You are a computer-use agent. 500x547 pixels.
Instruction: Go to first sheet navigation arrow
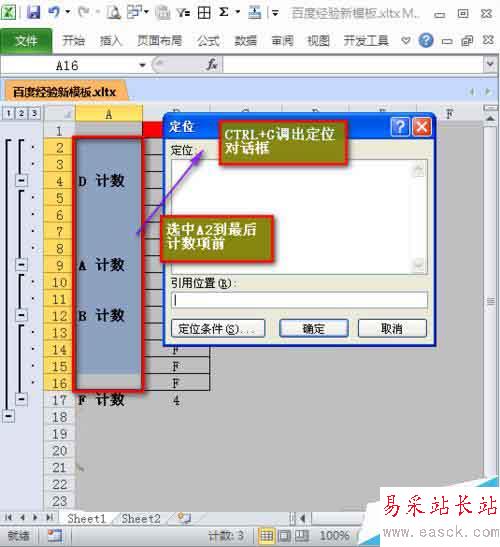[x=8, y=517]
